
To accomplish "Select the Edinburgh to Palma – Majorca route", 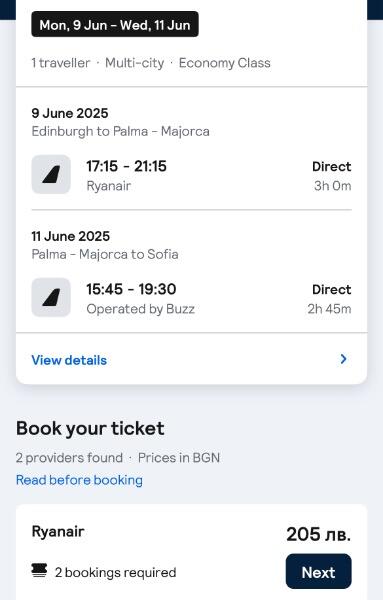I will pyautogui.click(x=121, y=131).
